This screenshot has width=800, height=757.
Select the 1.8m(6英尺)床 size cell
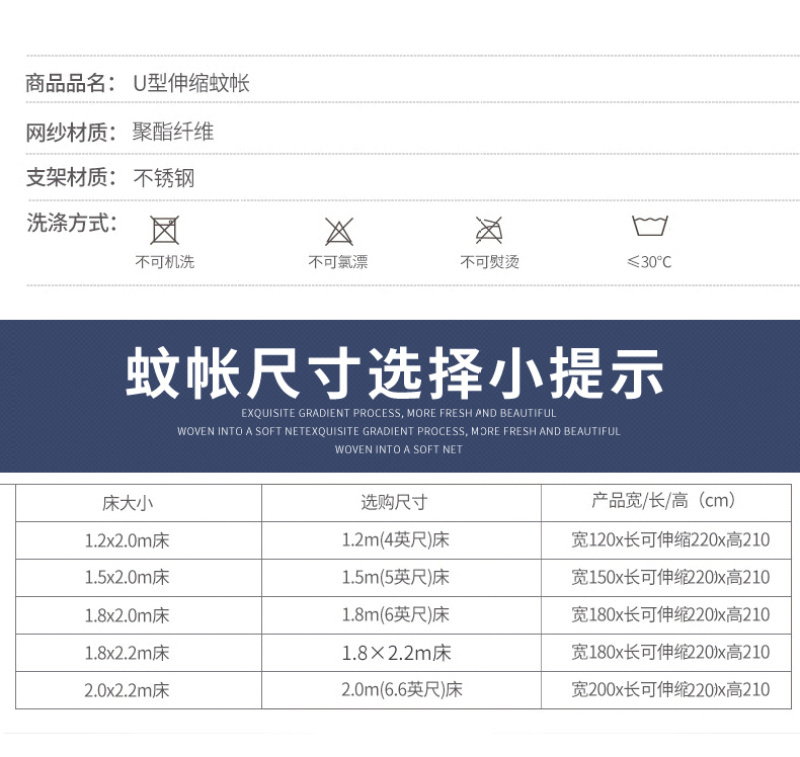coord(395,615)
